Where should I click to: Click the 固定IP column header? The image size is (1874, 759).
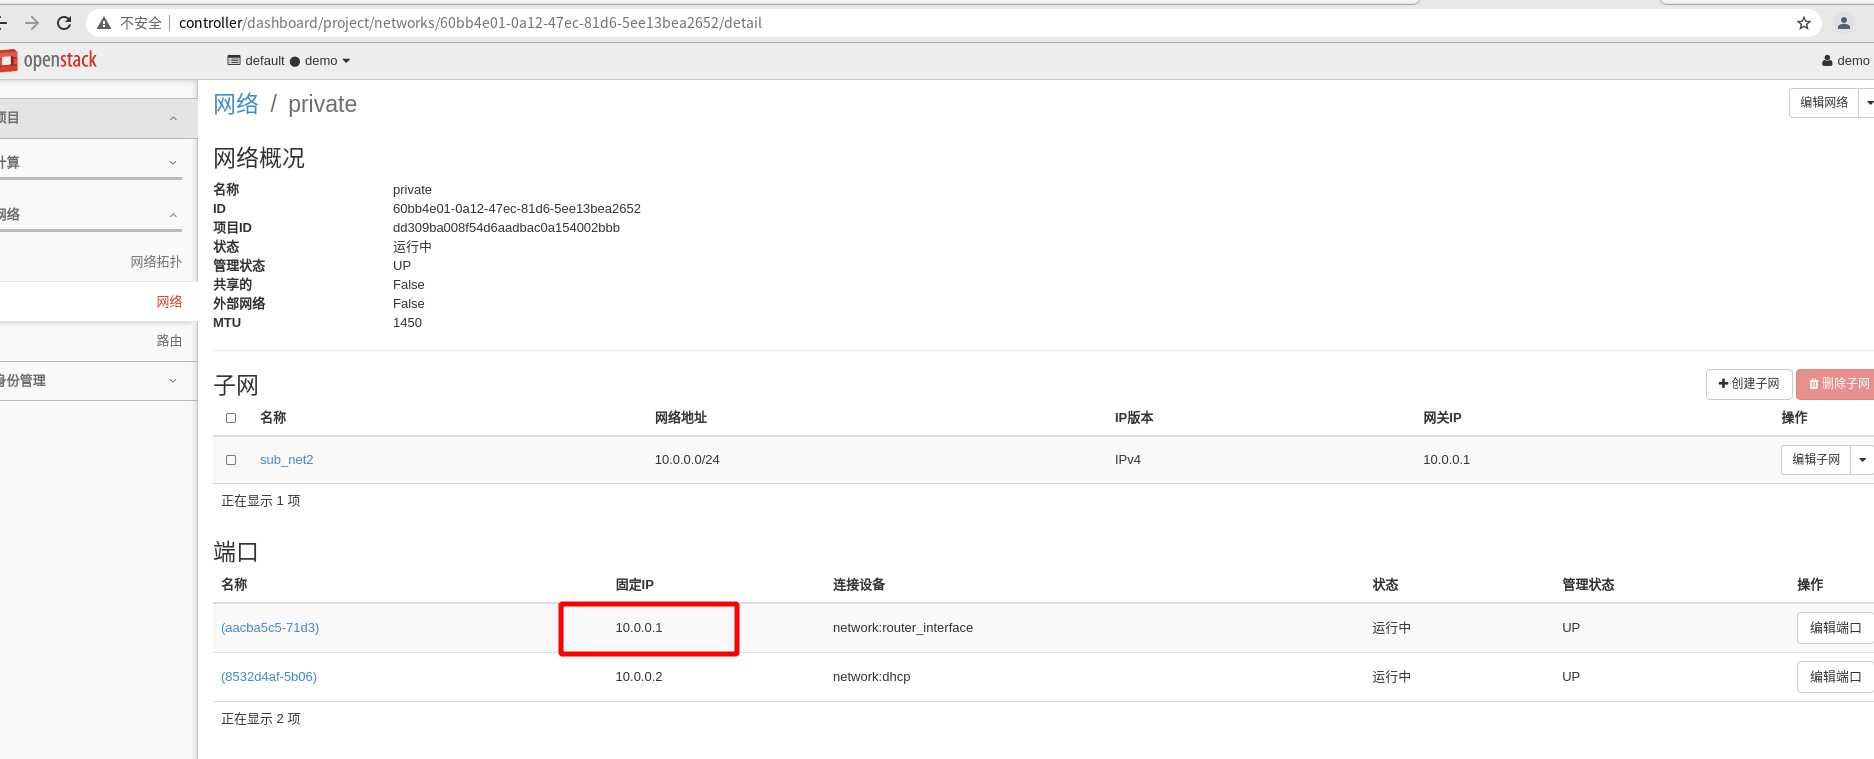tap(634, 585)
